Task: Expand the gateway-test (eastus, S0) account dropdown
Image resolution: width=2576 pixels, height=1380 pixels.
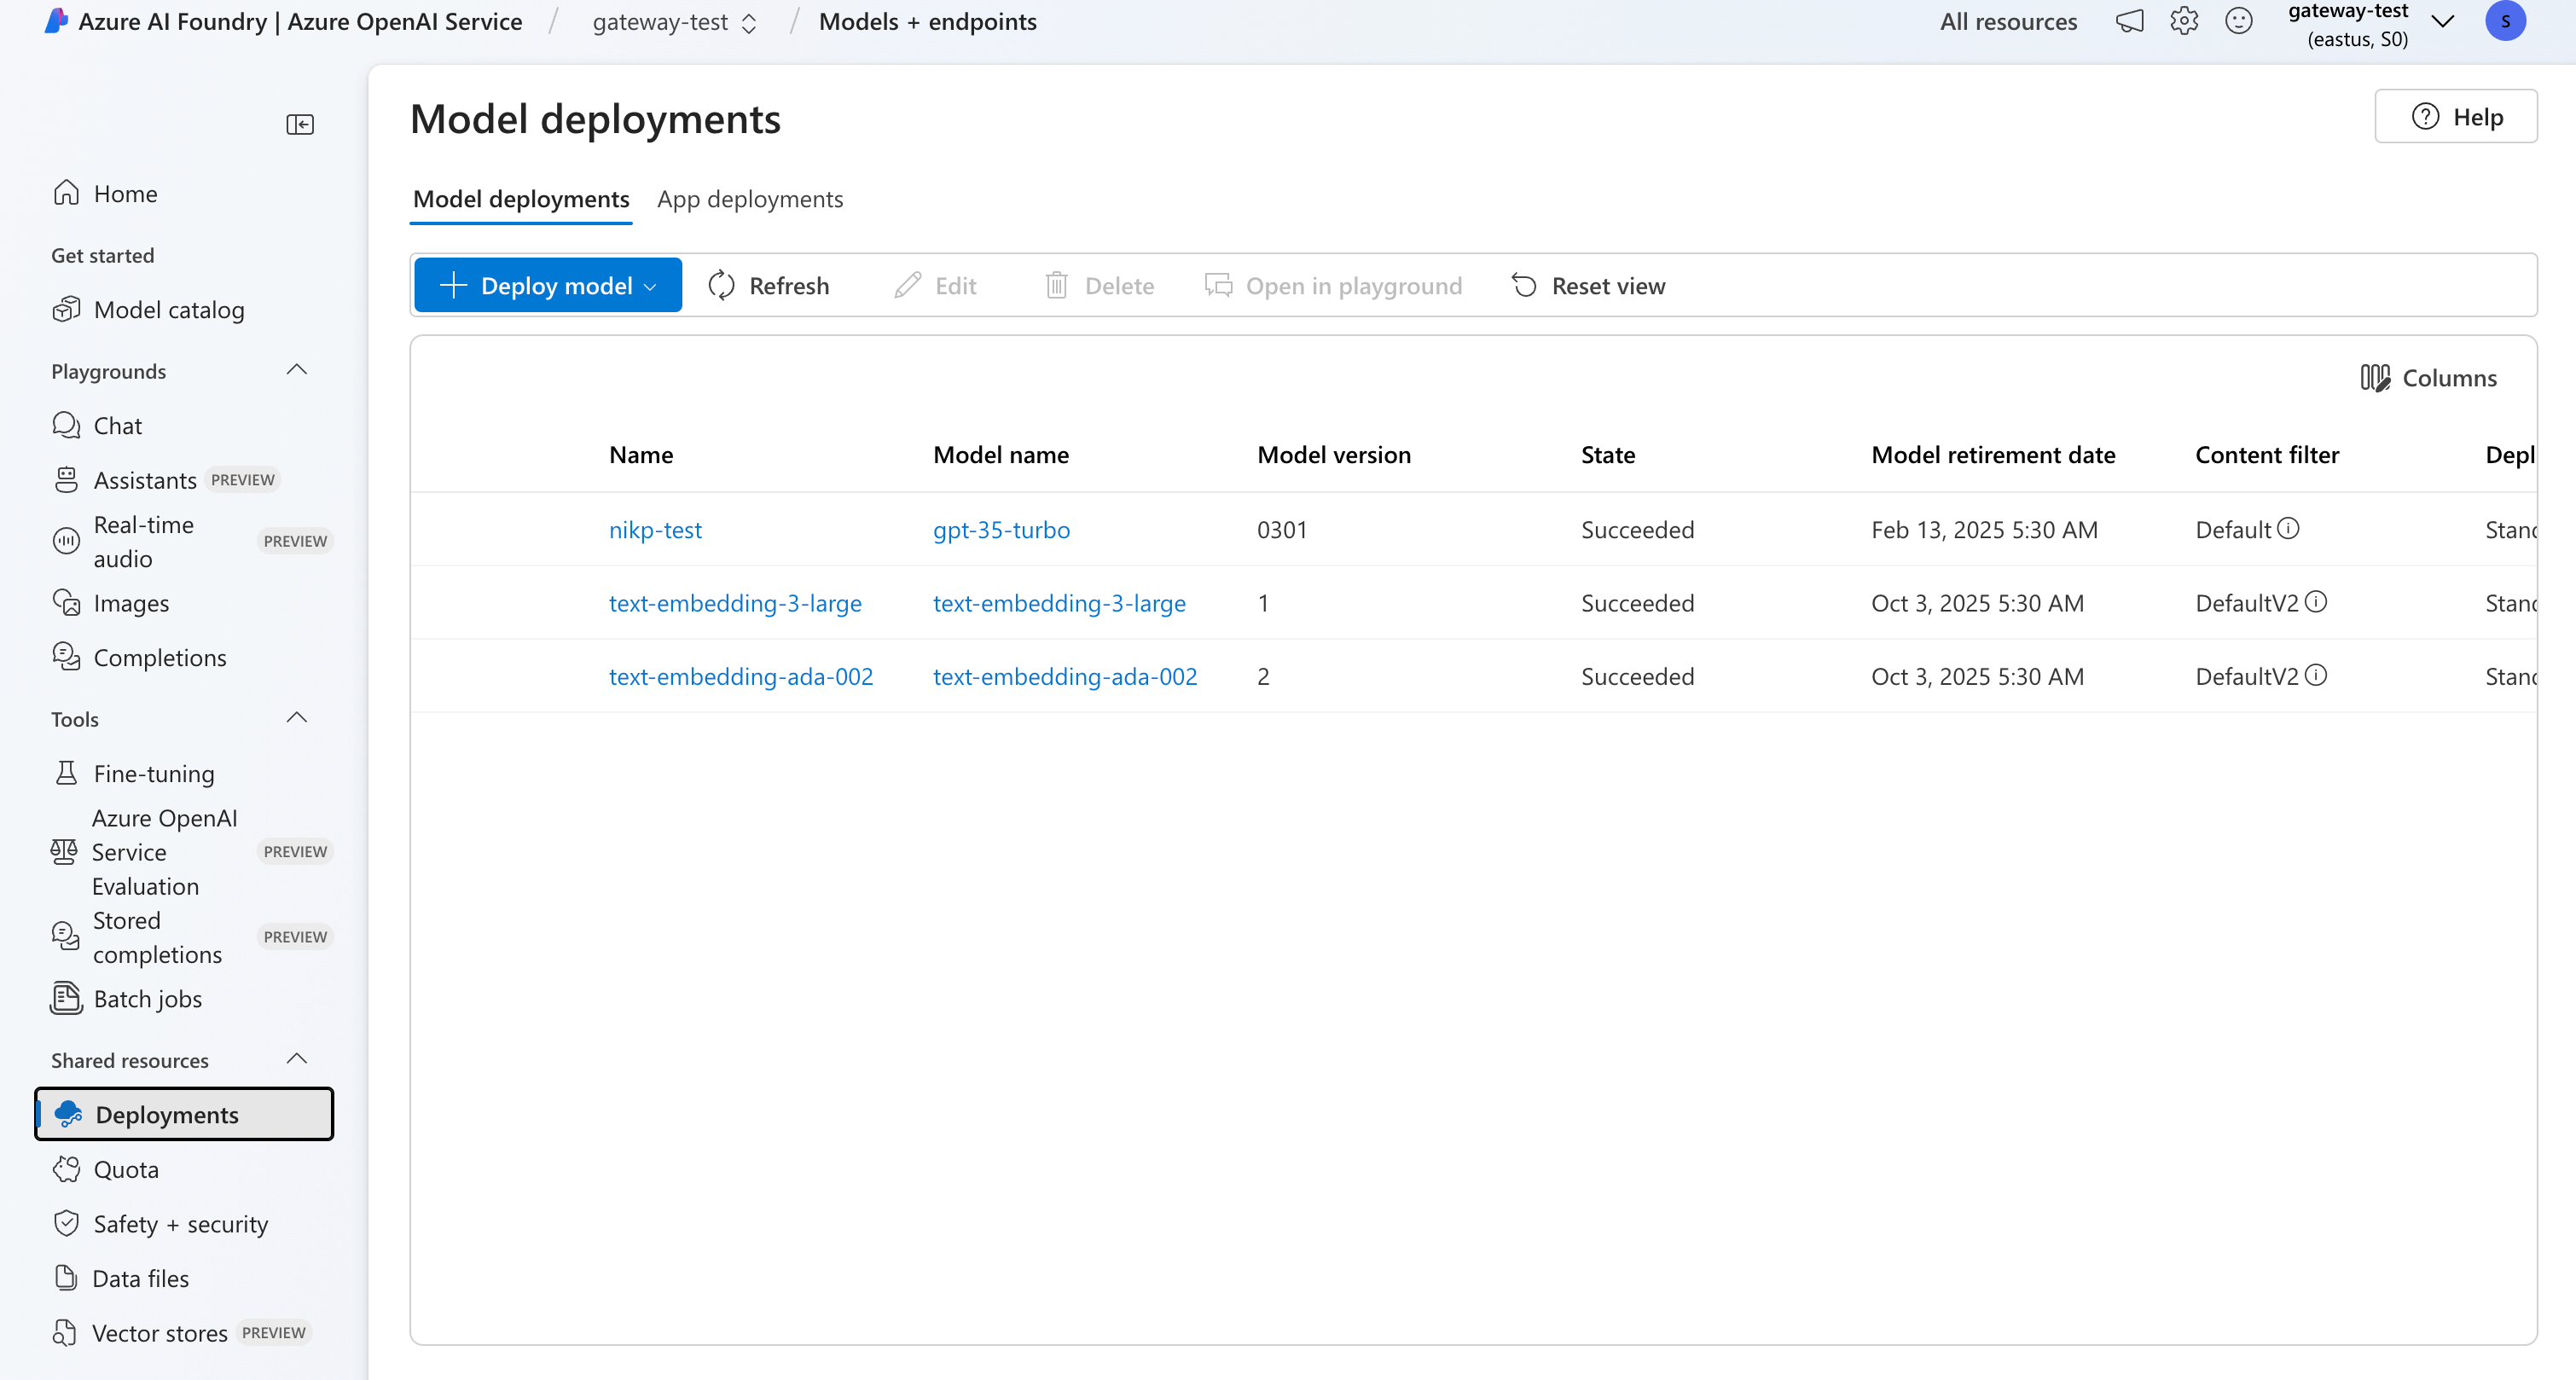Action: [2442, 22]
